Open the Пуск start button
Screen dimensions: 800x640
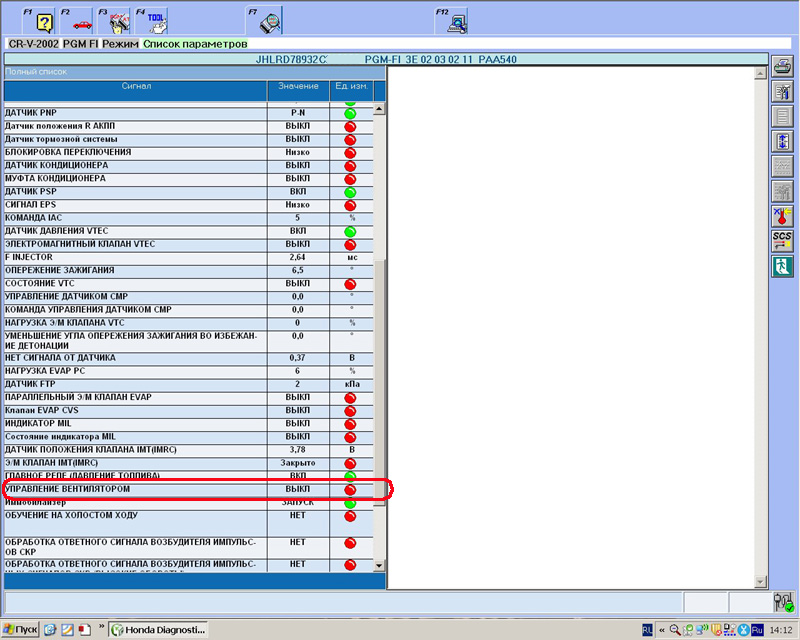tap(20, 630)
